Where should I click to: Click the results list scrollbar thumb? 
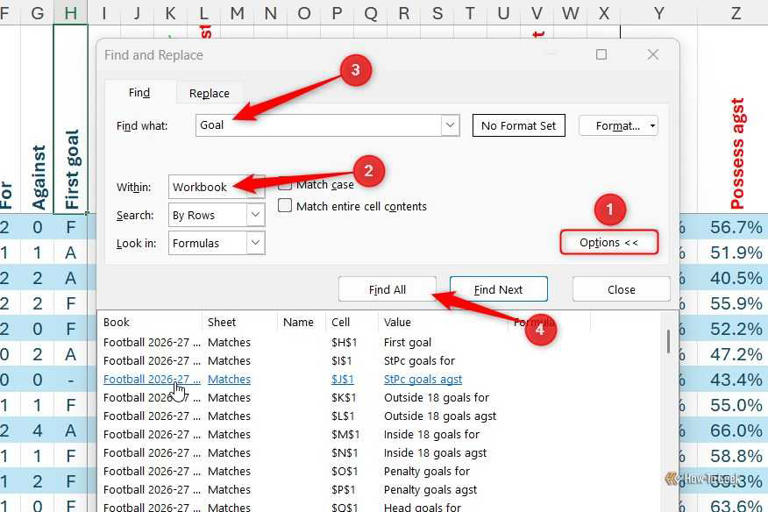coord(668,341)
